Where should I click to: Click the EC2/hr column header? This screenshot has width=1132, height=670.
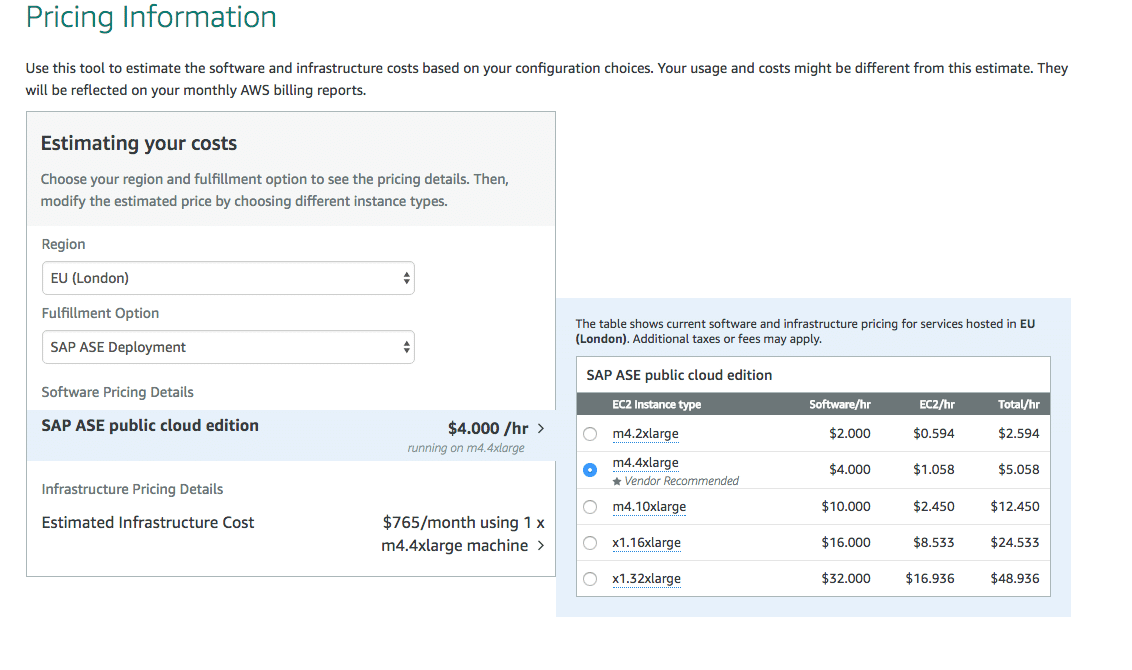[936, 404]
